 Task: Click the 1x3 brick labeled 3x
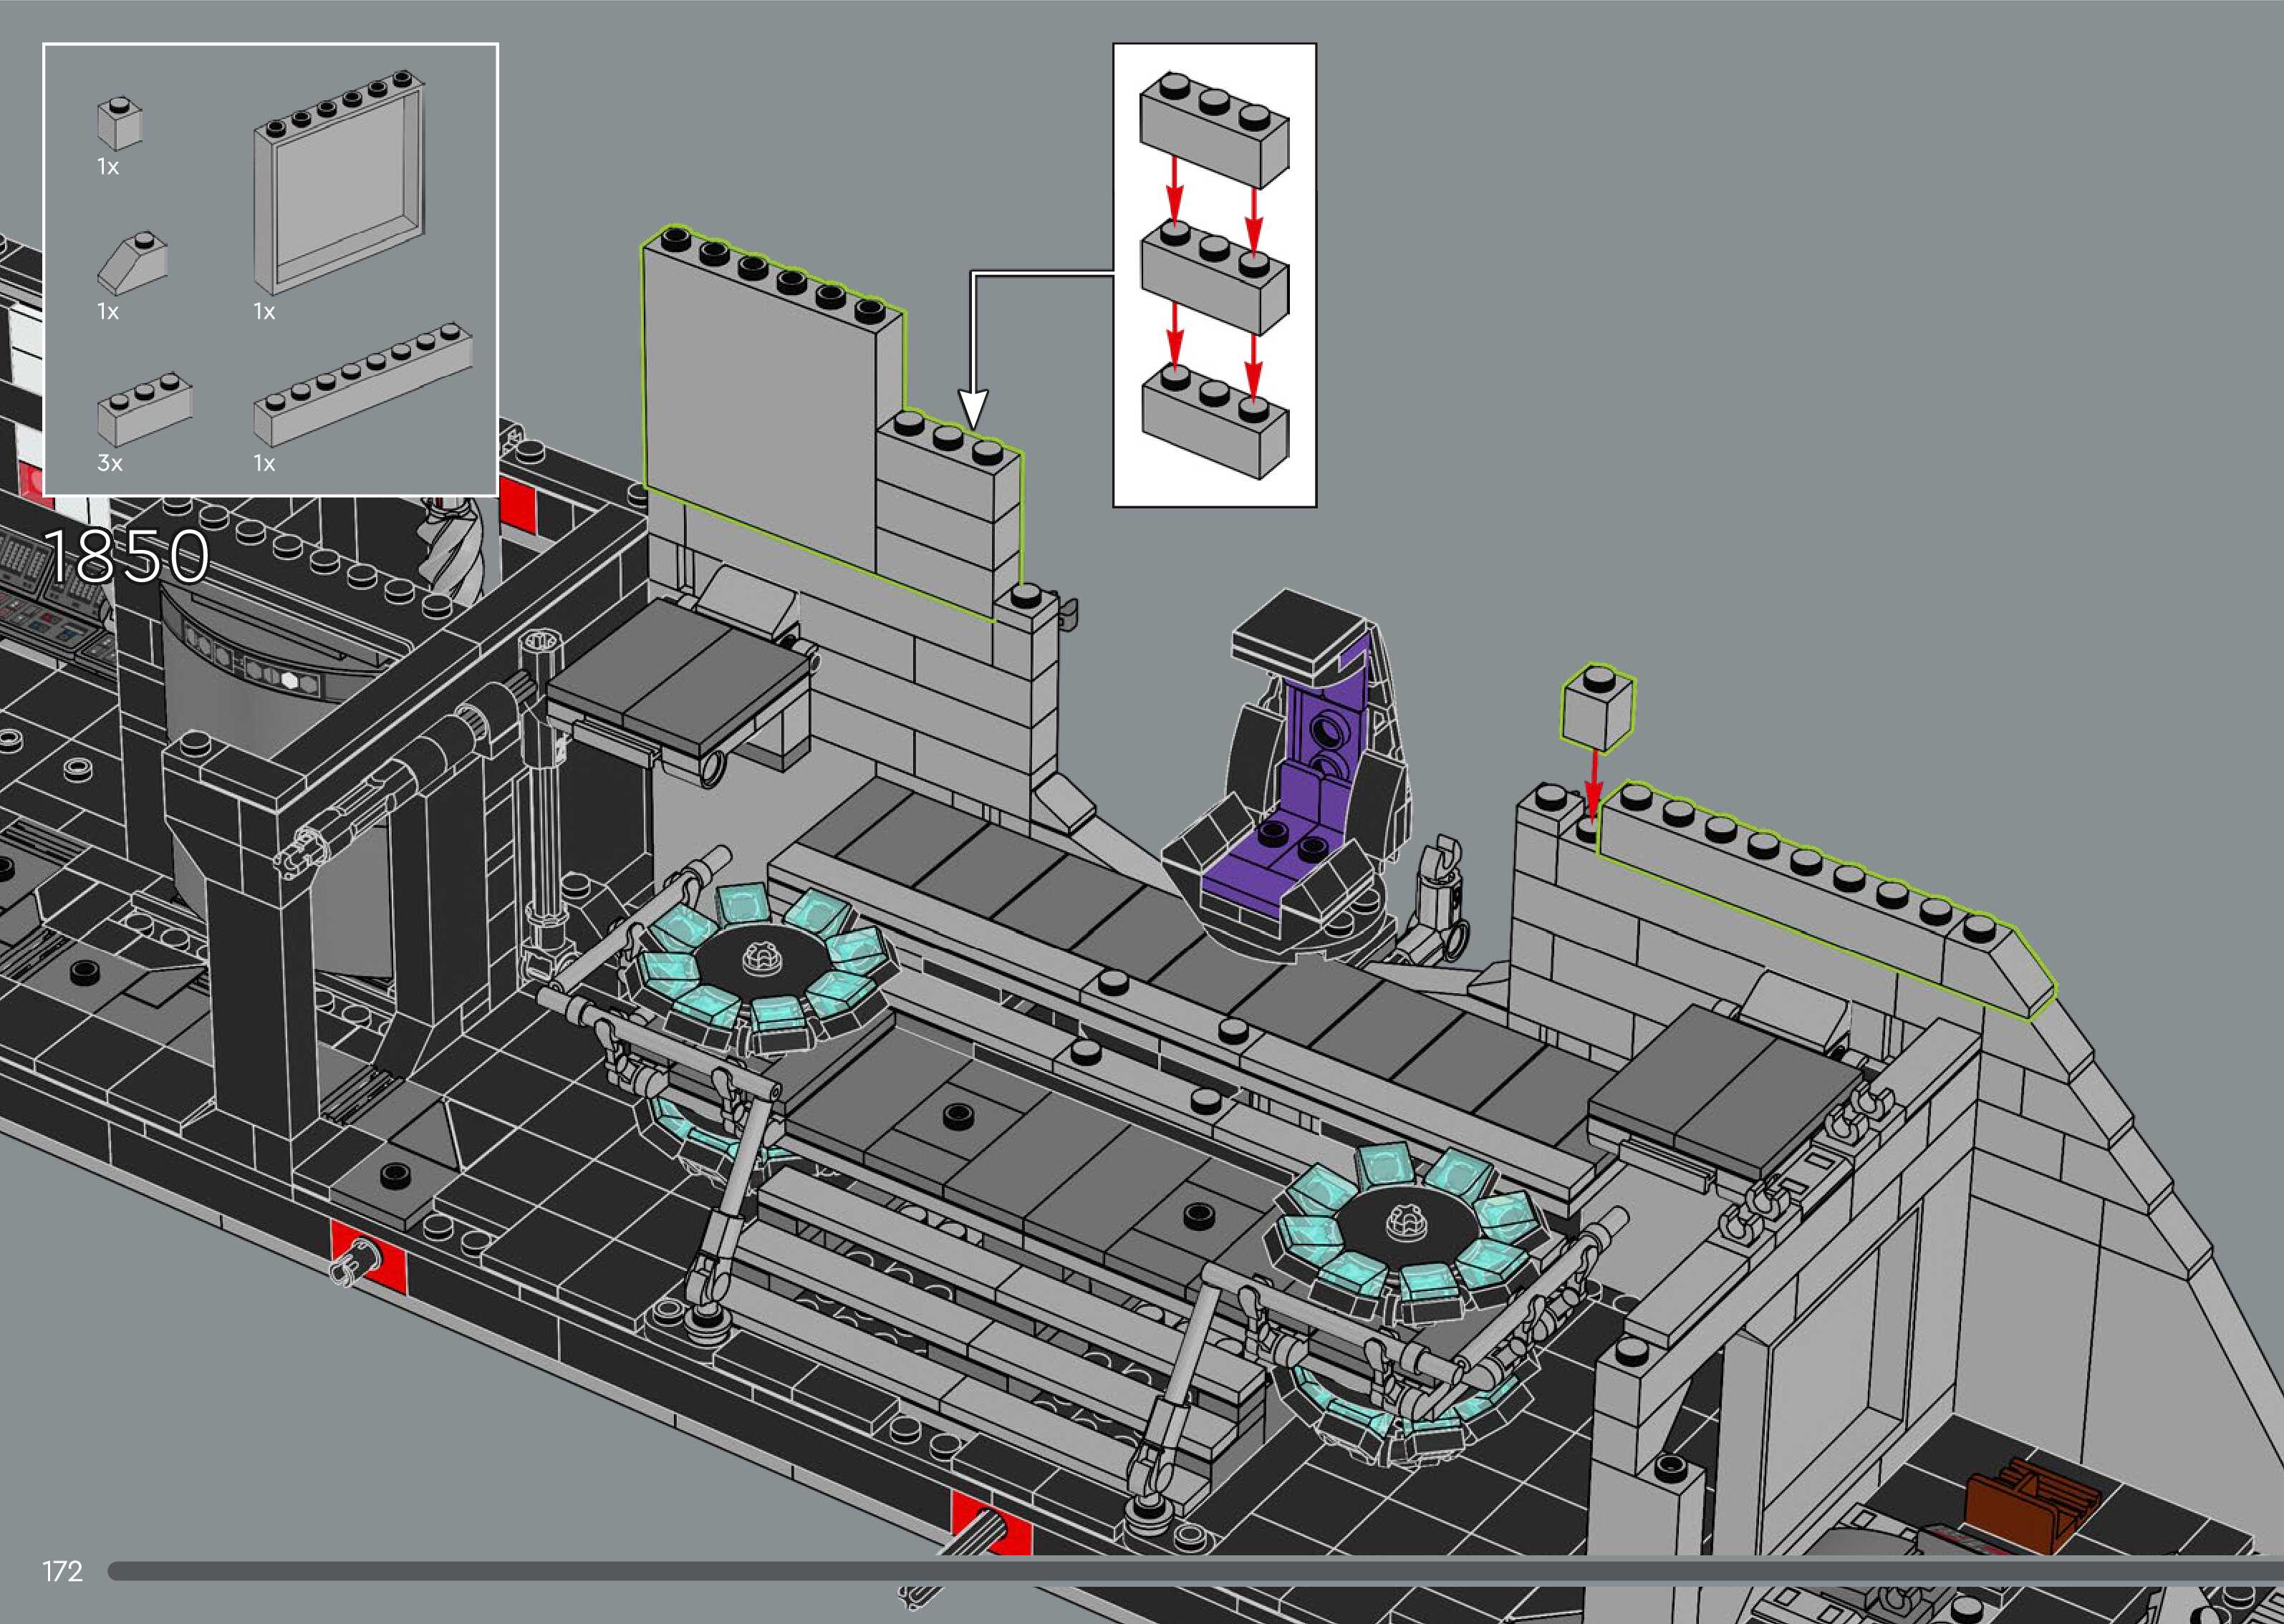pos(143,409)
